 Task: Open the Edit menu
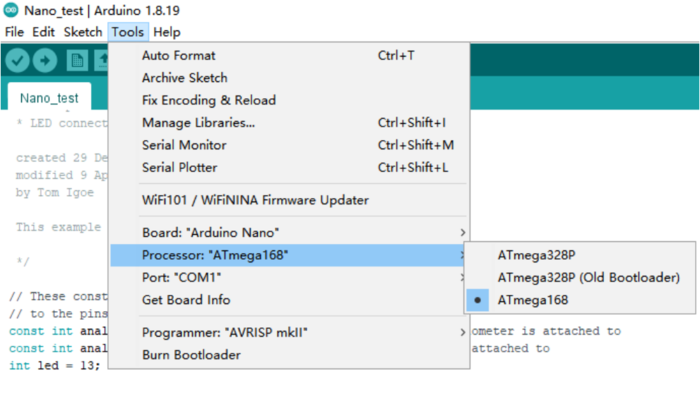[43, 32]
